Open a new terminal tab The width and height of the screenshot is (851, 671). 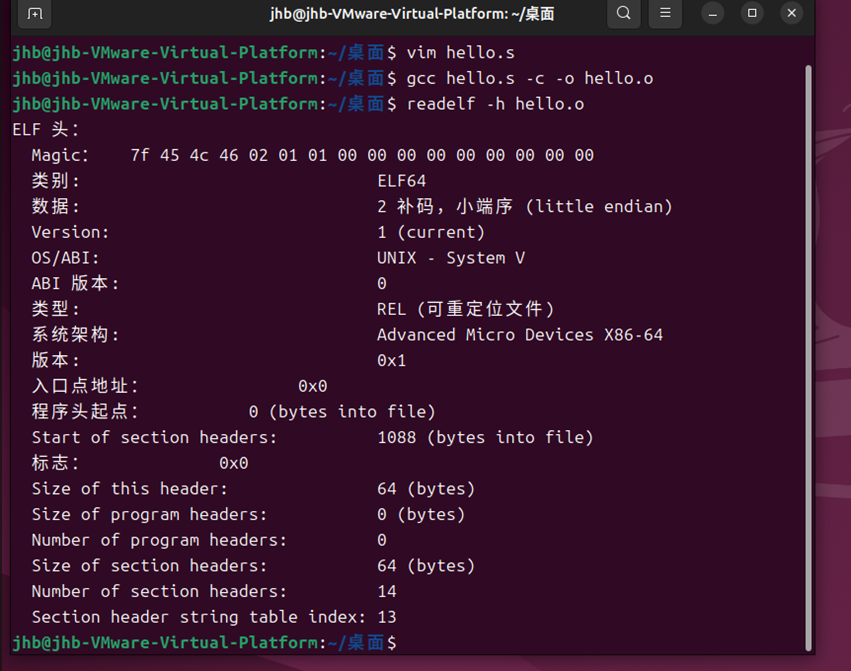[x=35, y=14]
